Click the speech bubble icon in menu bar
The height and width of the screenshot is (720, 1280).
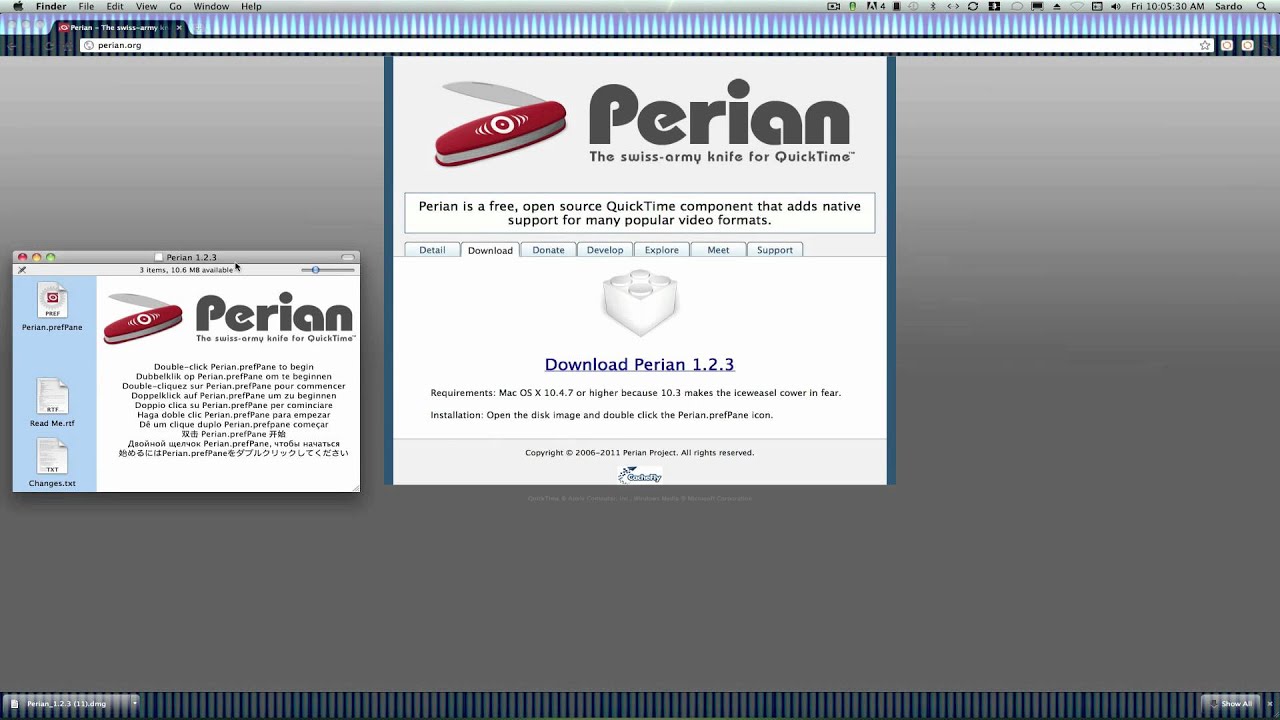coord(1017,6)
